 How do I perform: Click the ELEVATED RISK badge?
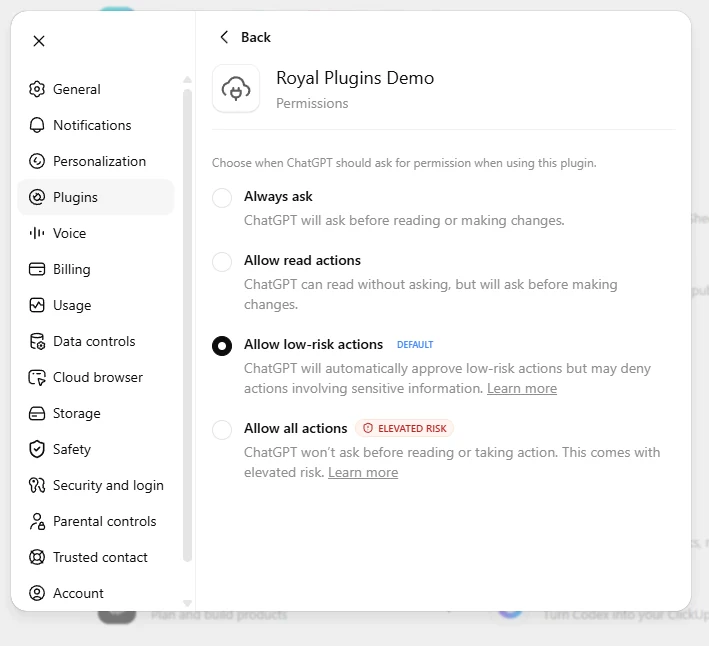click(x=404, y=428)
